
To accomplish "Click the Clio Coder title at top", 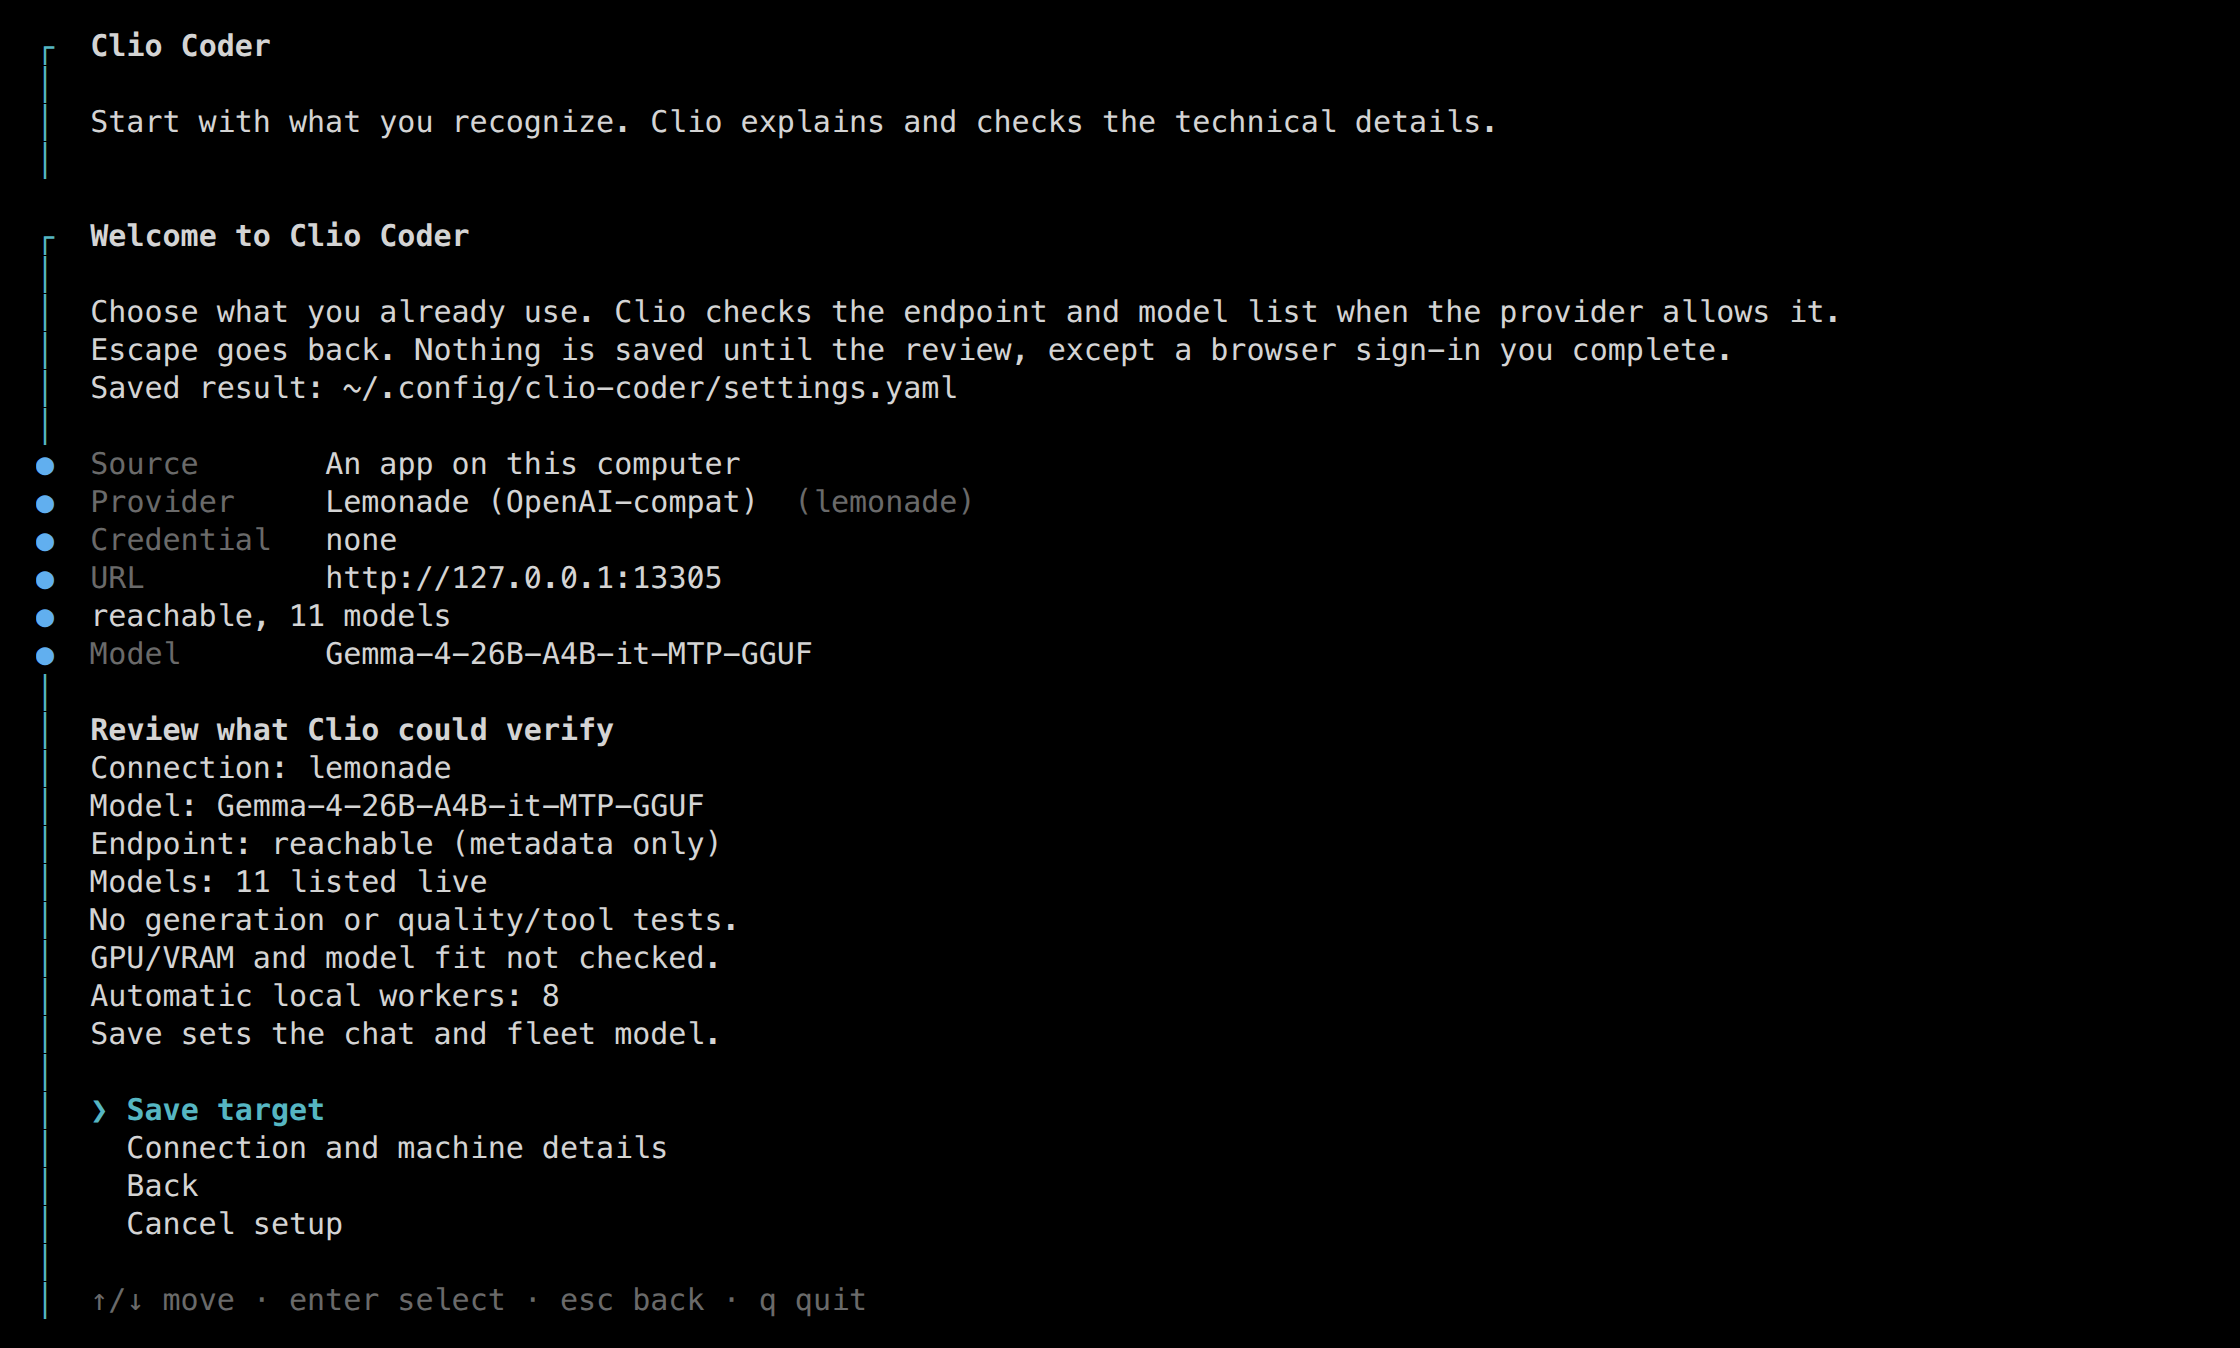I will (180, 46).
